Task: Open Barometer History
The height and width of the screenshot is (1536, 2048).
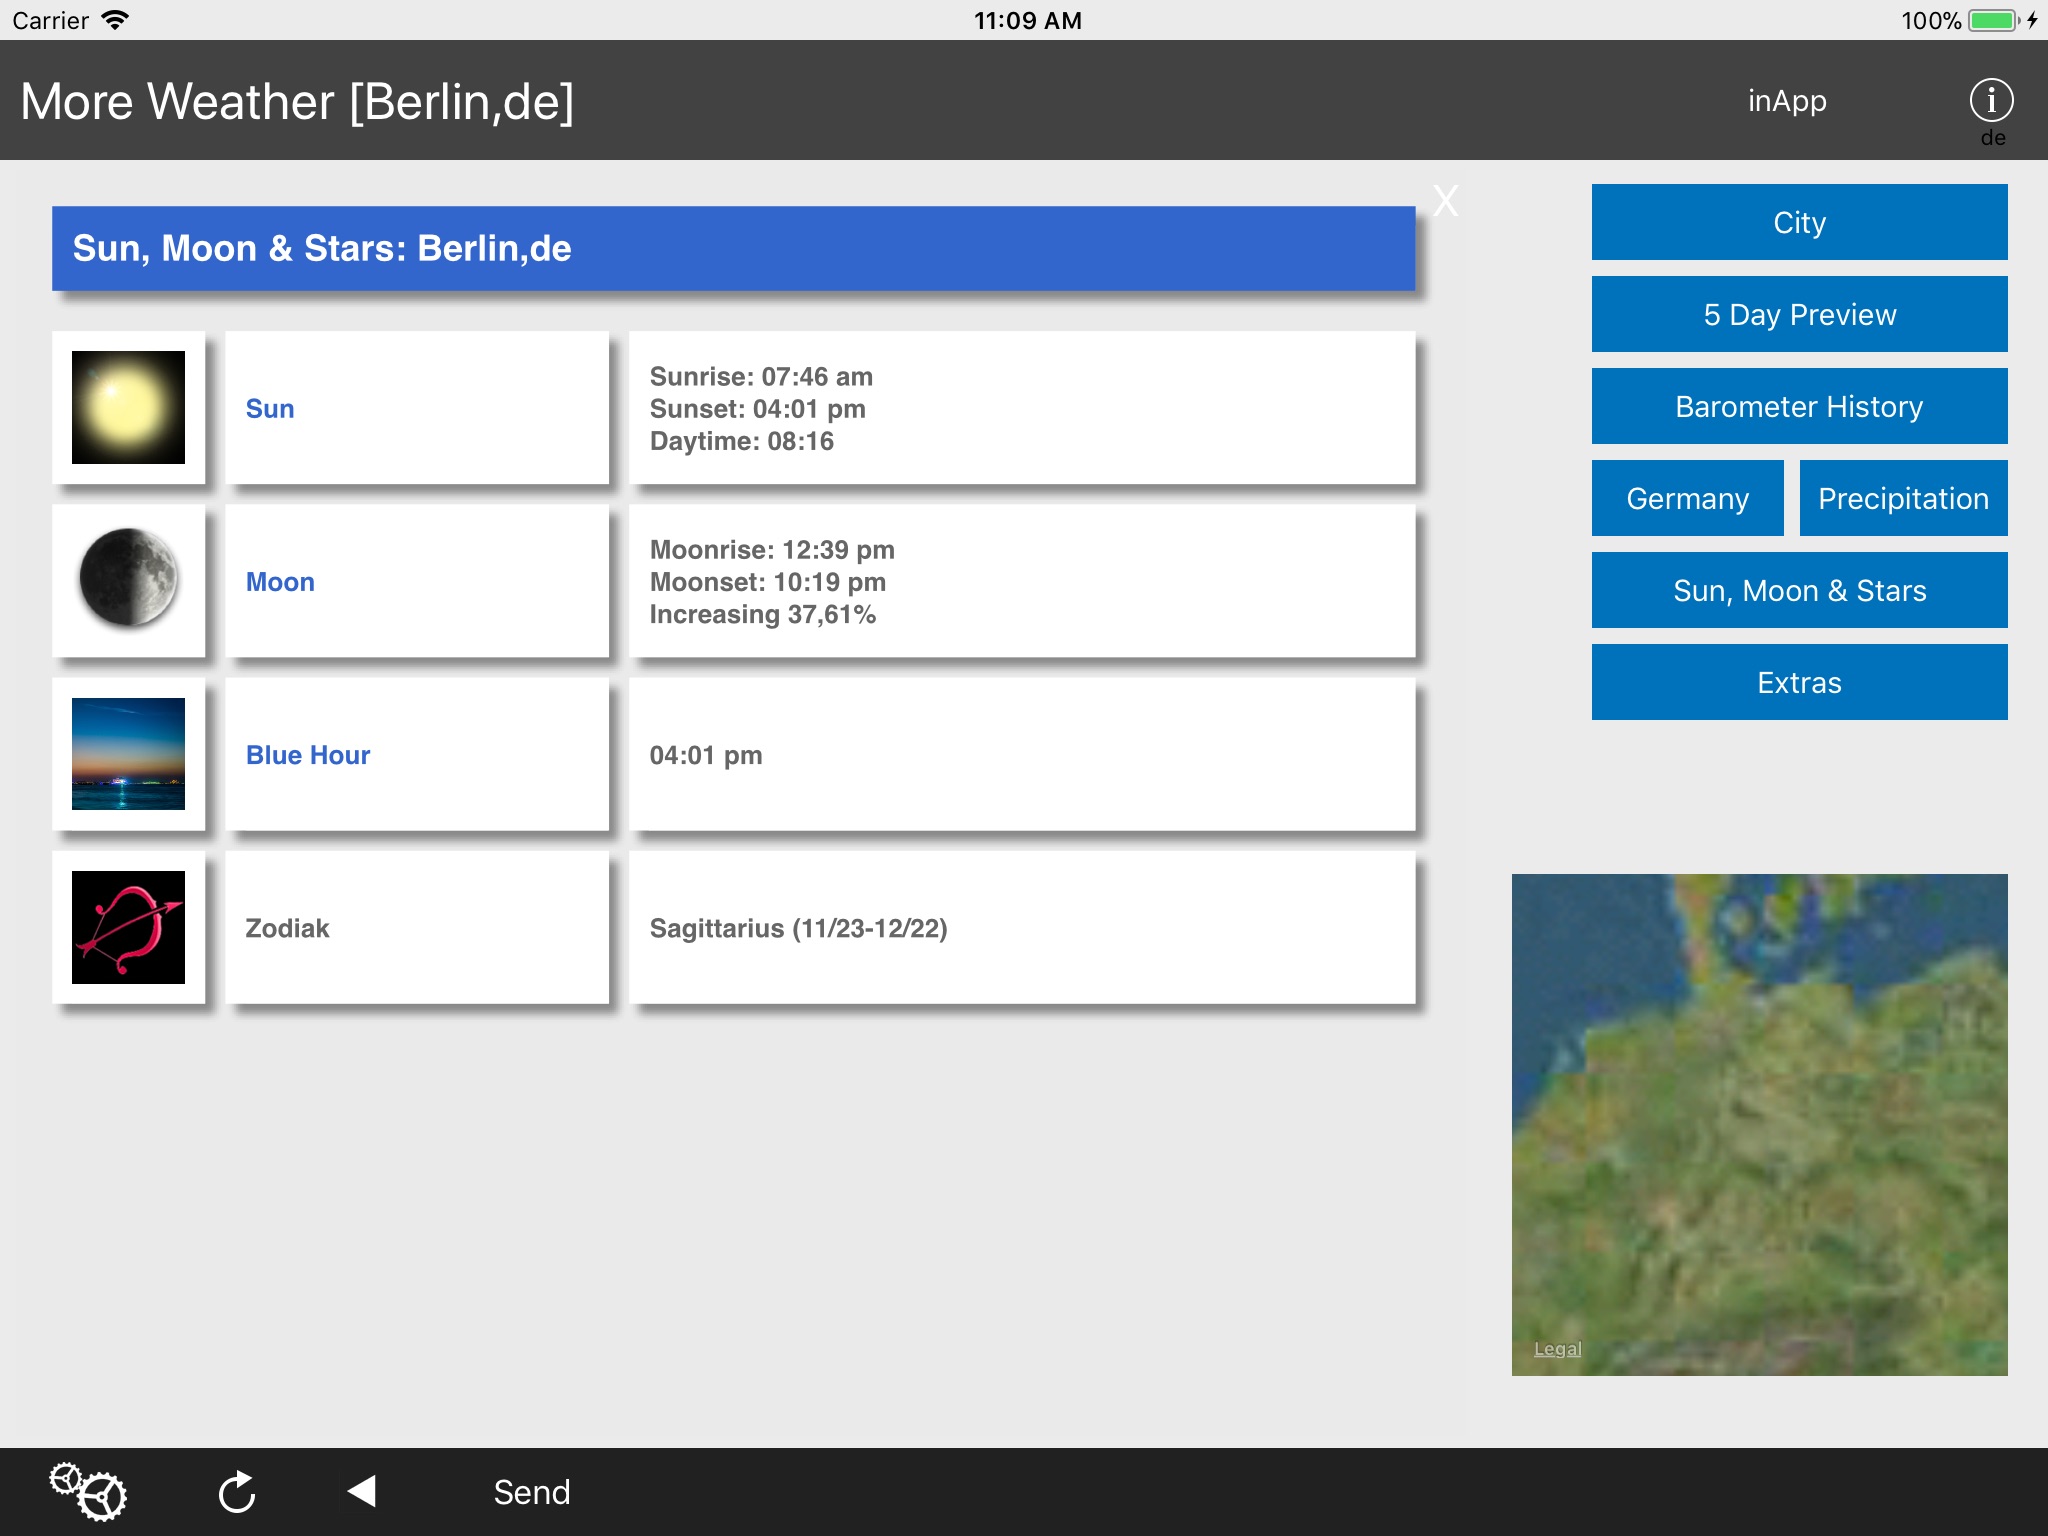Action: point(1798,406)
